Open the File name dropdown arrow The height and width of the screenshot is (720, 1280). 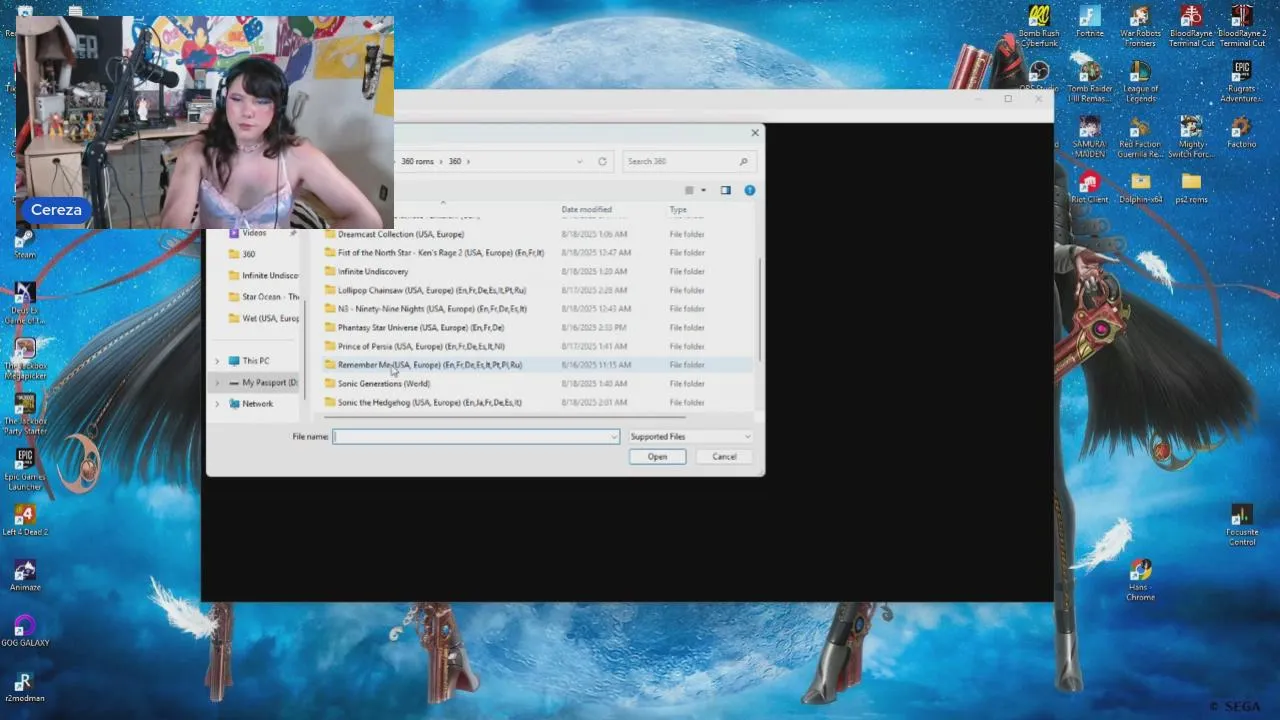(614, 436)
